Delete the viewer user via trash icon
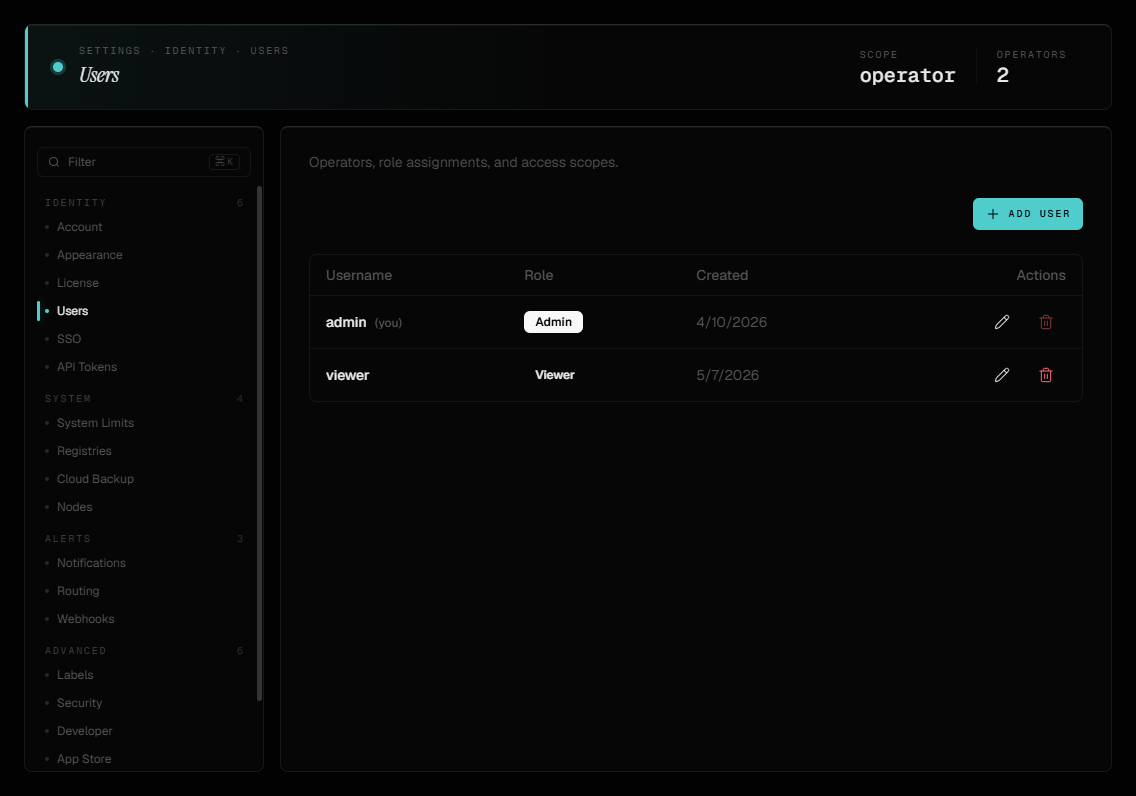Screen dimensions: 1136x796 click(1045, 375)
